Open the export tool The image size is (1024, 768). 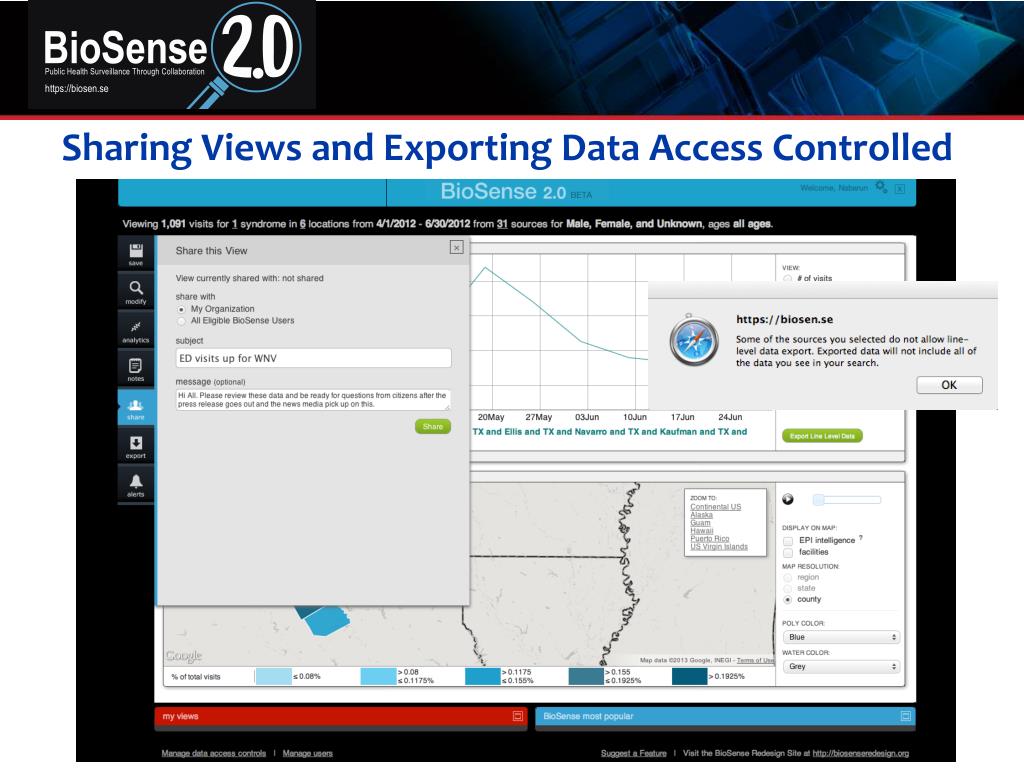coord(136,447)
